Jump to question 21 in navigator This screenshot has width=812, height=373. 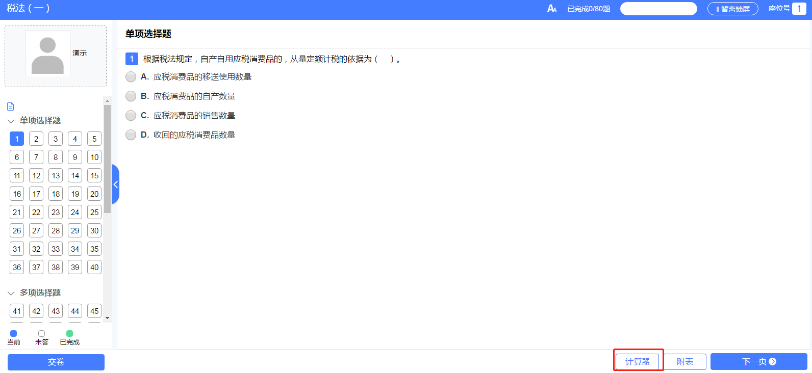pos(17,212)
